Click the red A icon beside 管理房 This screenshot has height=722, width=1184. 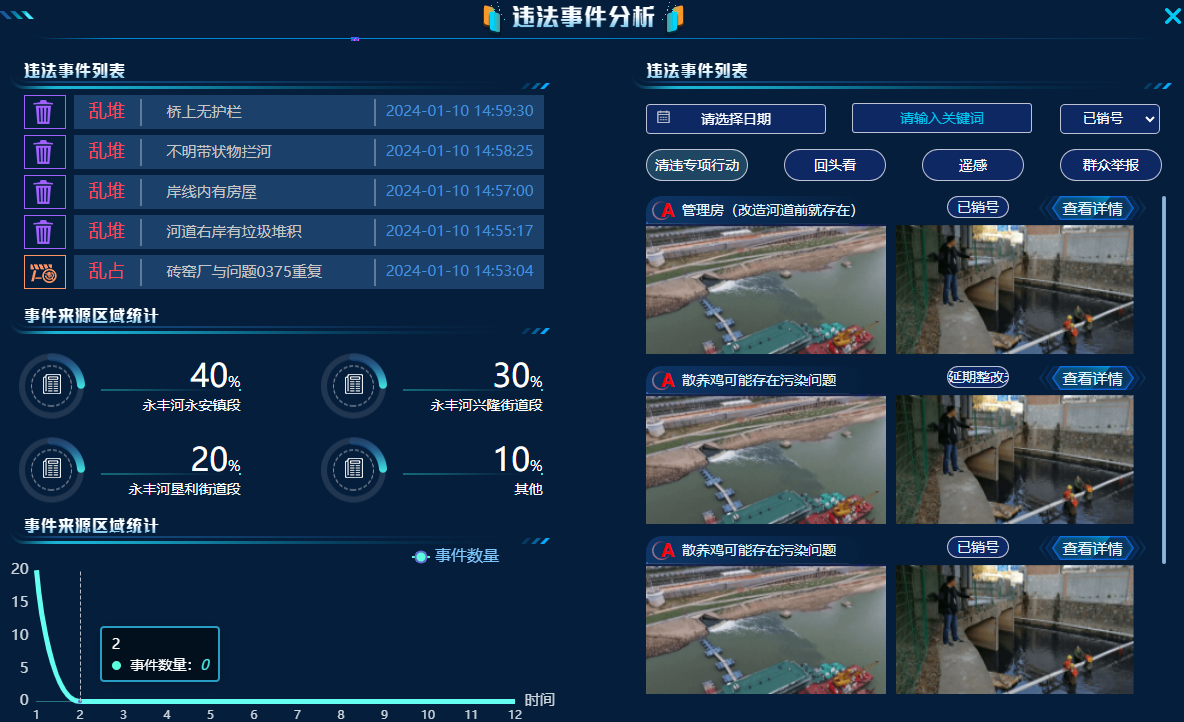pos(662,210)
